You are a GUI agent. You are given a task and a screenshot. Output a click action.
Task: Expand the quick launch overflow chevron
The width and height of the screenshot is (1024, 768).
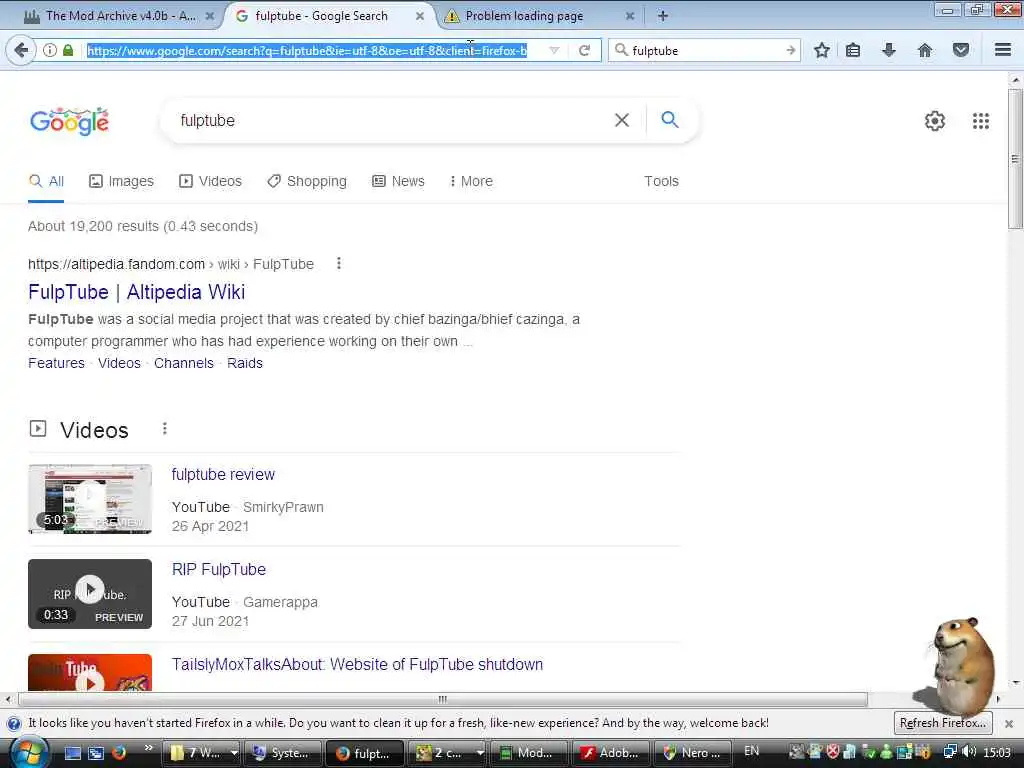(x=148, y=748)
